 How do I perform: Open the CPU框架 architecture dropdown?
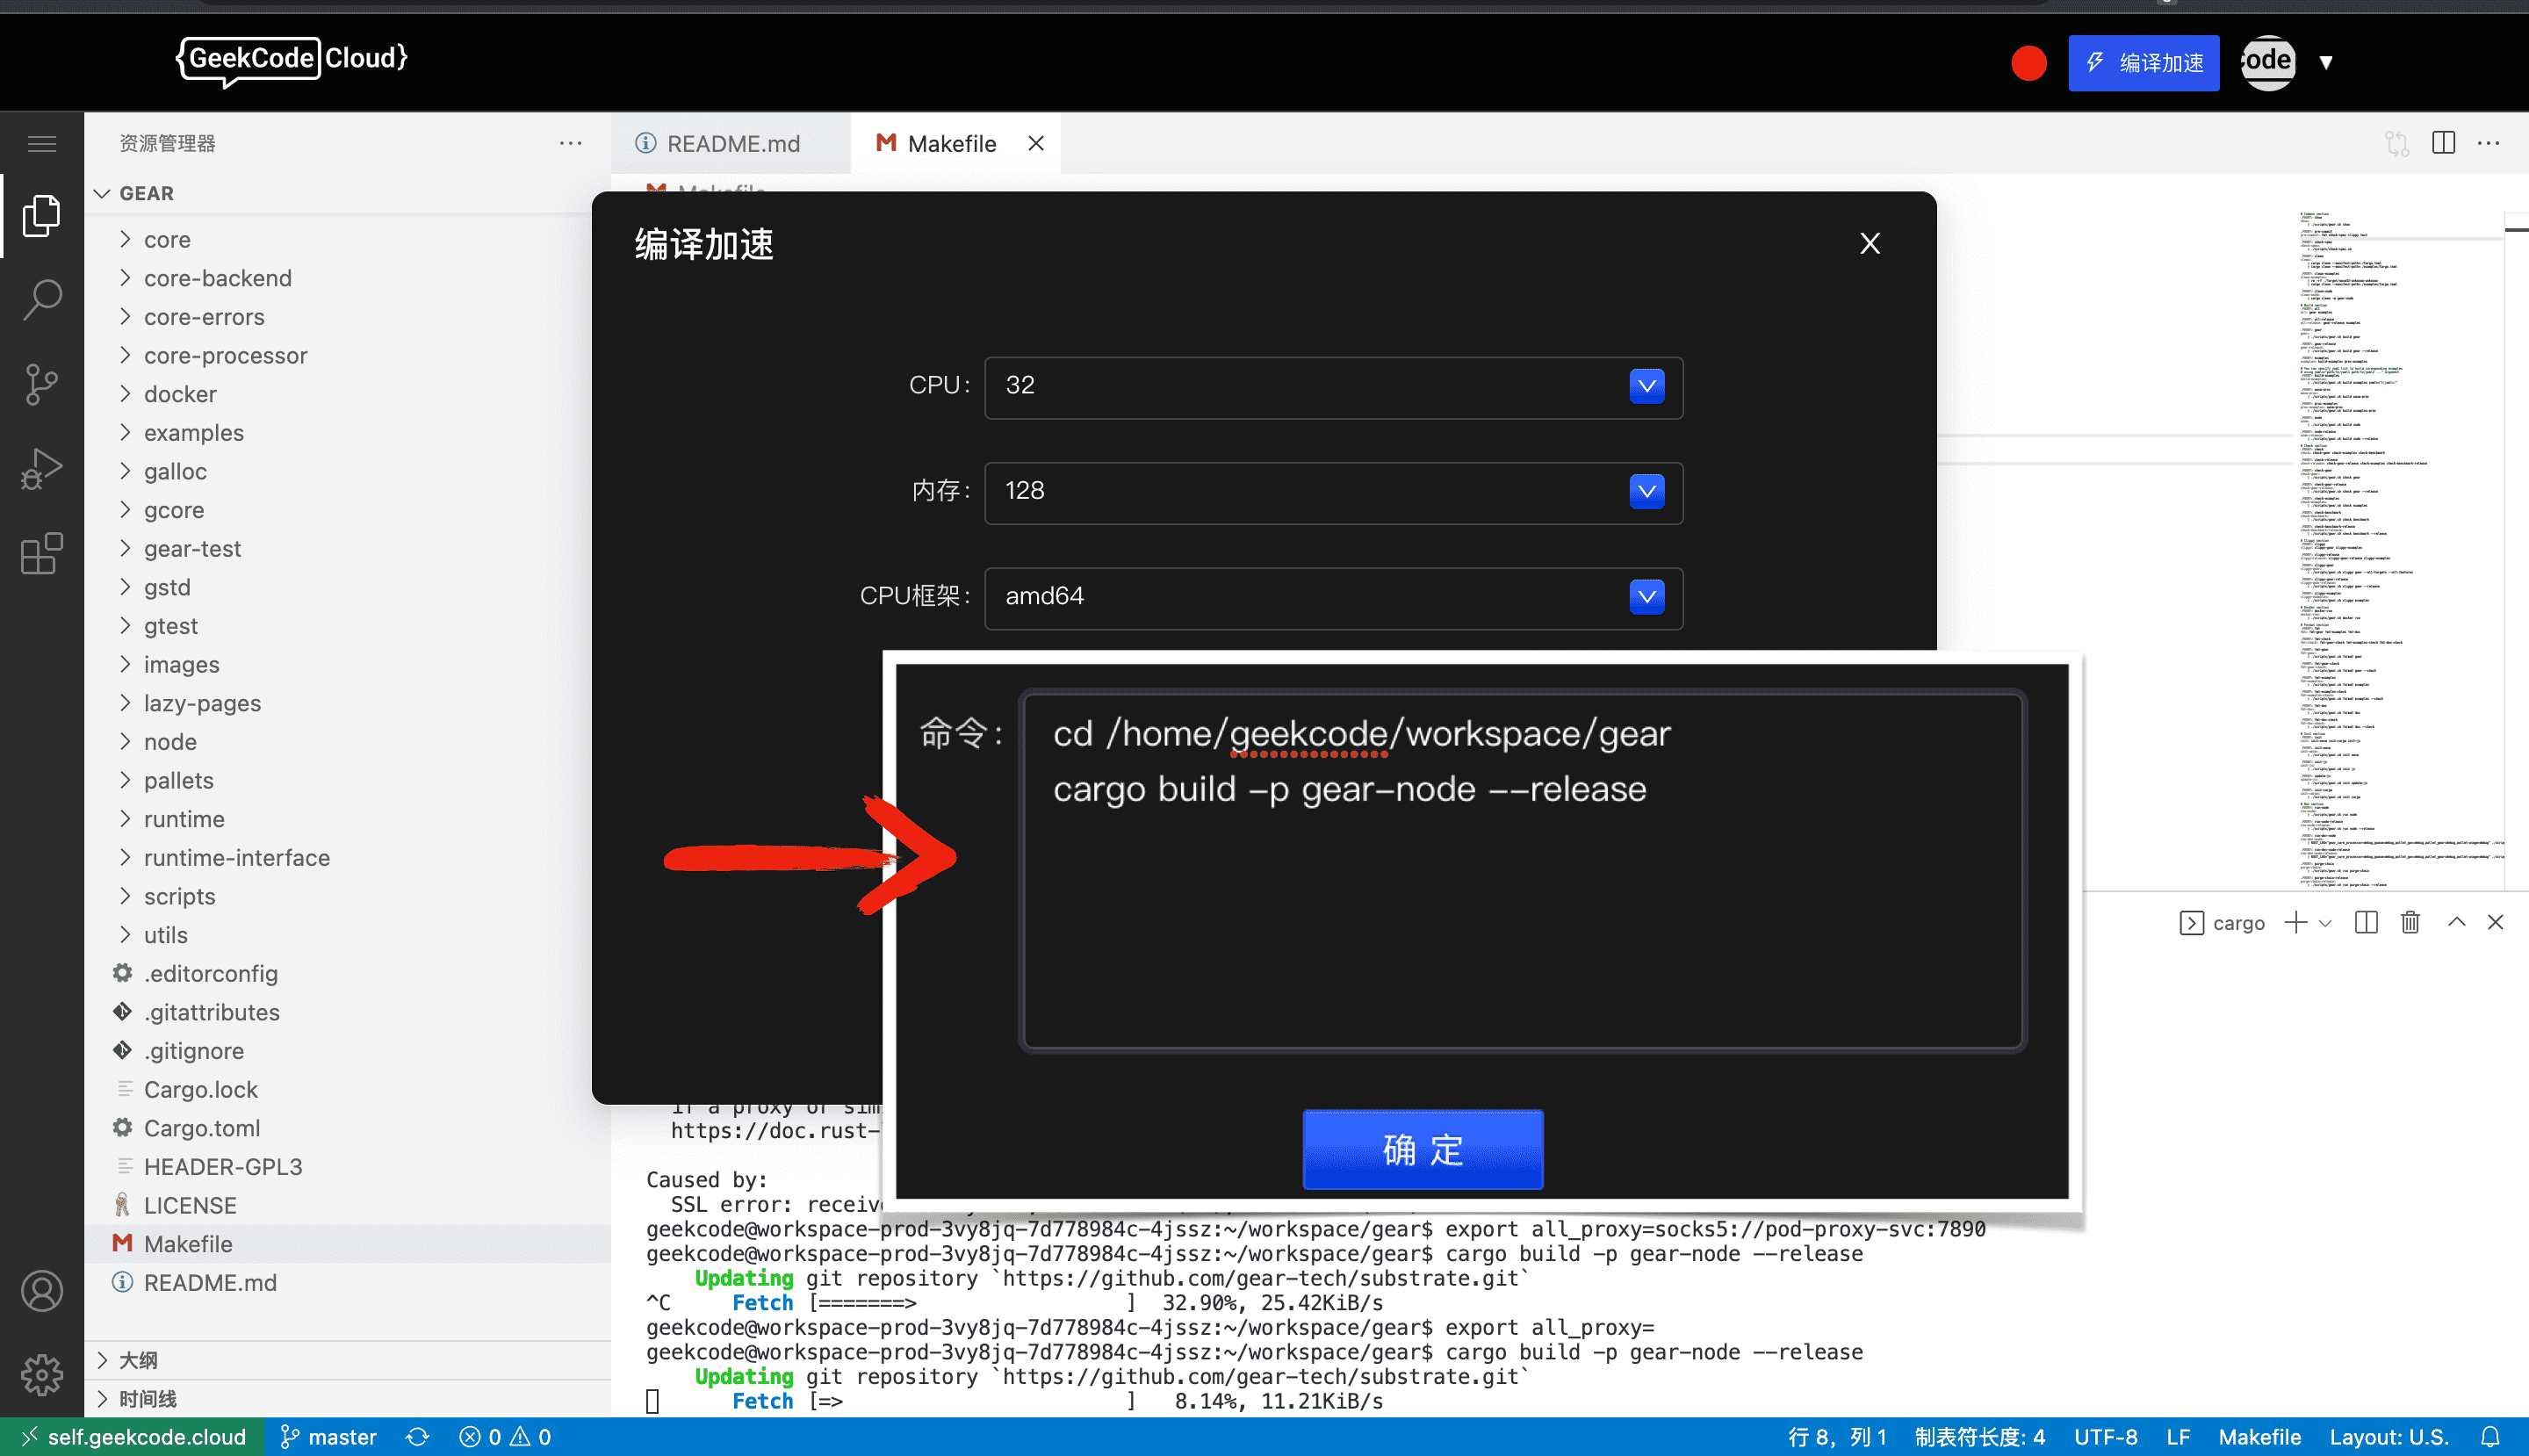click(1646, 597)
